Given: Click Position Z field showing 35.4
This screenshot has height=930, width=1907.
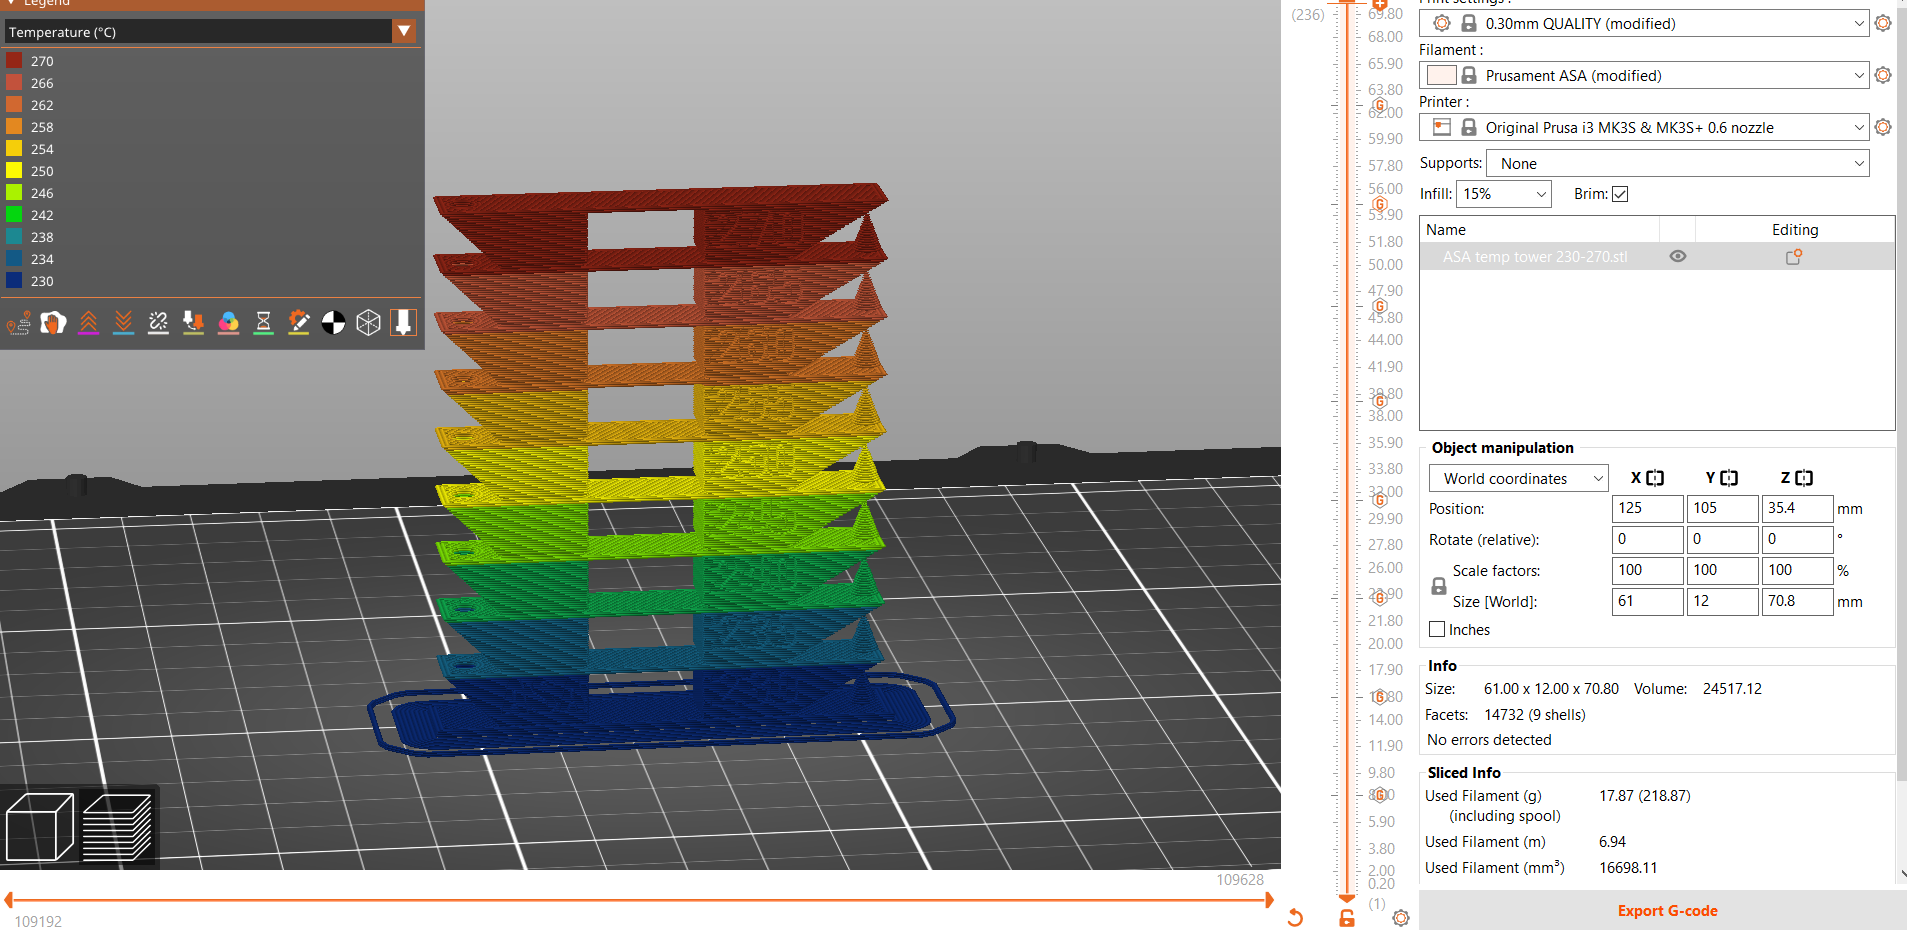Looking at the screenshot, I should 1797,508.
